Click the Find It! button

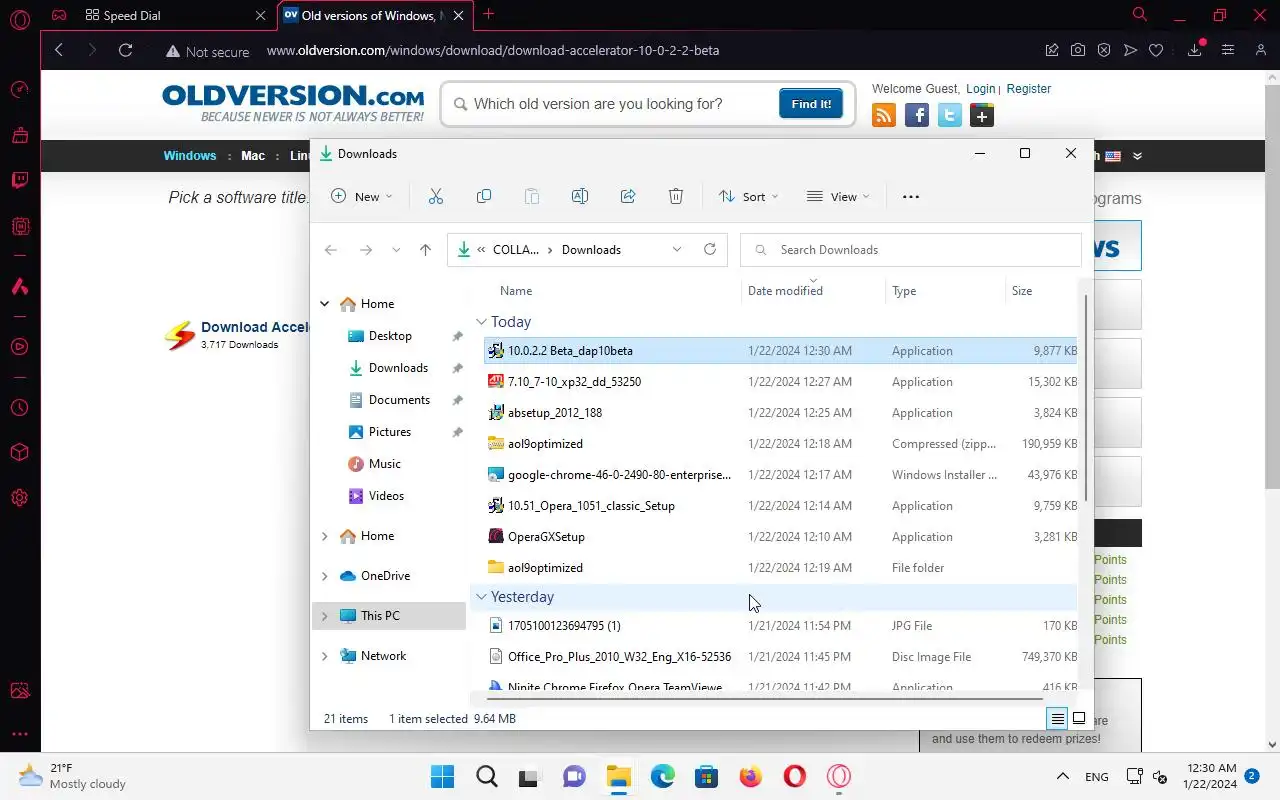pos(811,104)
